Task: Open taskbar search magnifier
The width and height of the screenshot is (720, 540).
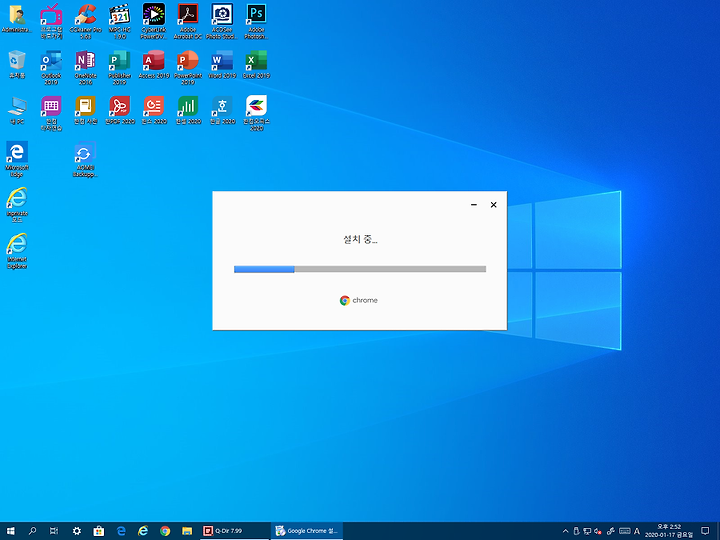Action: pyautogui.click(x=32, y=531)
